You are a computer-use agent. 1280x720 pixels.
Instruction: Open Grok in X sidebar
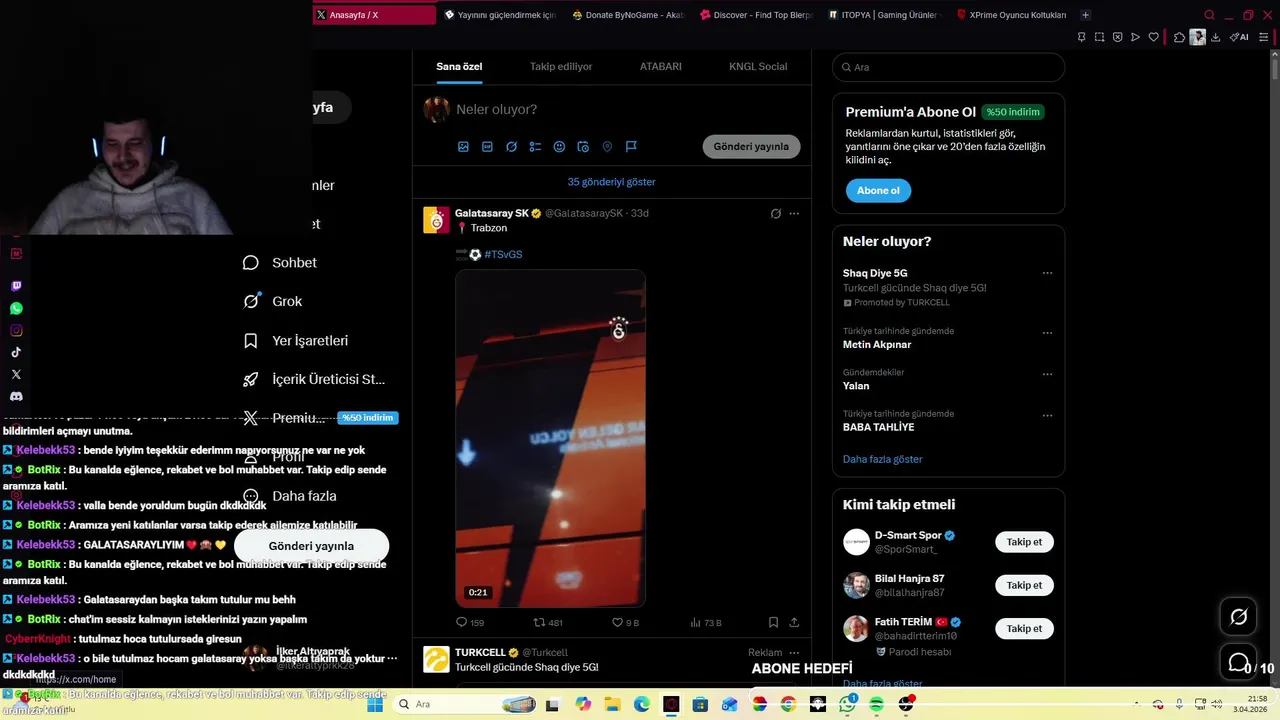[272, 301]
